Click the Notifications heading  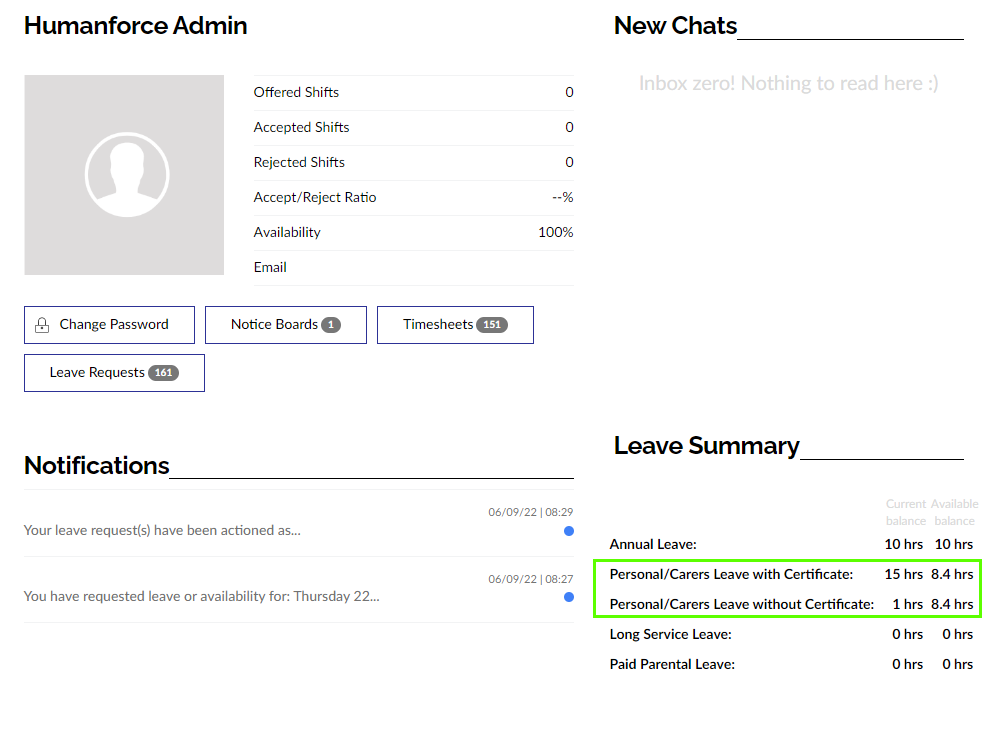click(97, 466)
